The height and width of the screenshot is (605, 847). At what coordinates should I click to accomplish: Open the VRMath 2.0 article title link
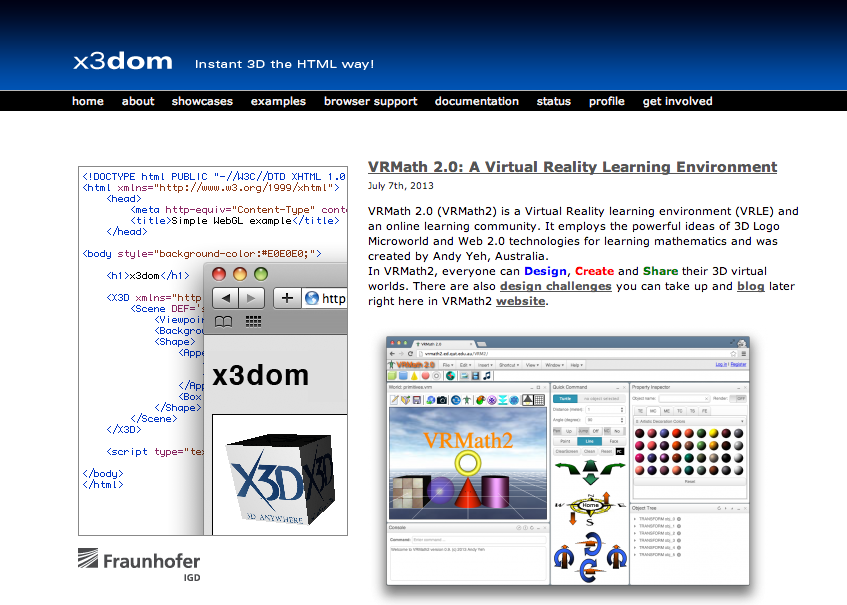(572, 167)
